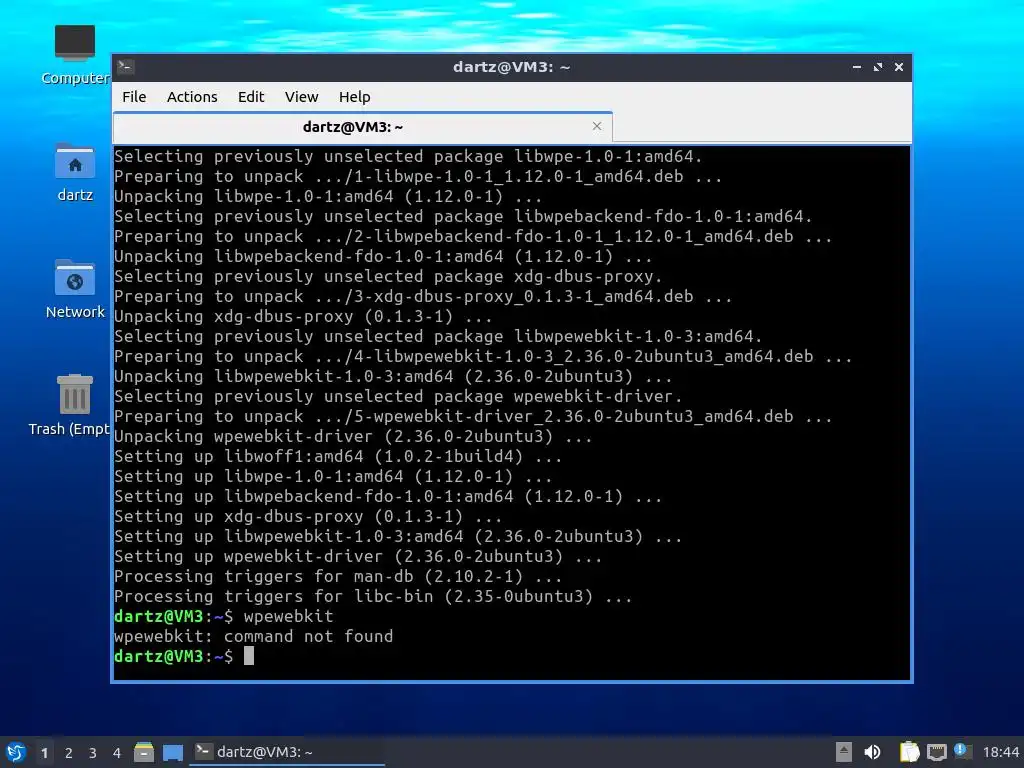Screen dimensions: 1024x768
Task: Select dartz@VM3 terminal taskbar entry
Action: (x=287, y=752)
